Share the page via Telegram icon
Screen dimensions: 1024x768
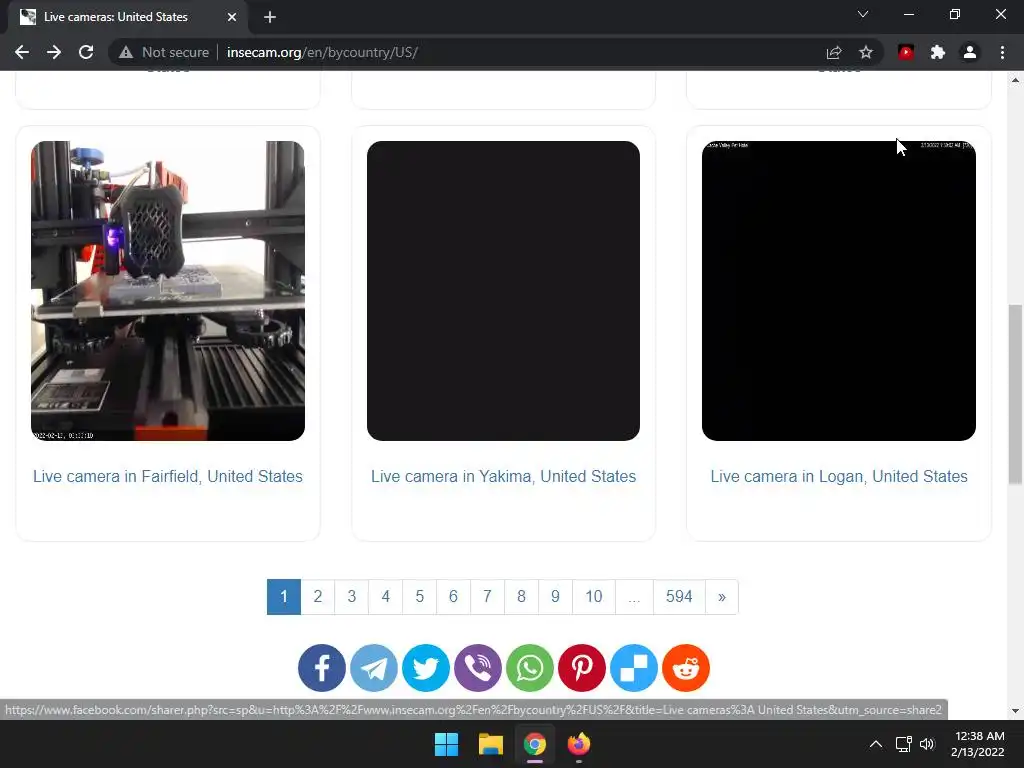click(374, 667)
